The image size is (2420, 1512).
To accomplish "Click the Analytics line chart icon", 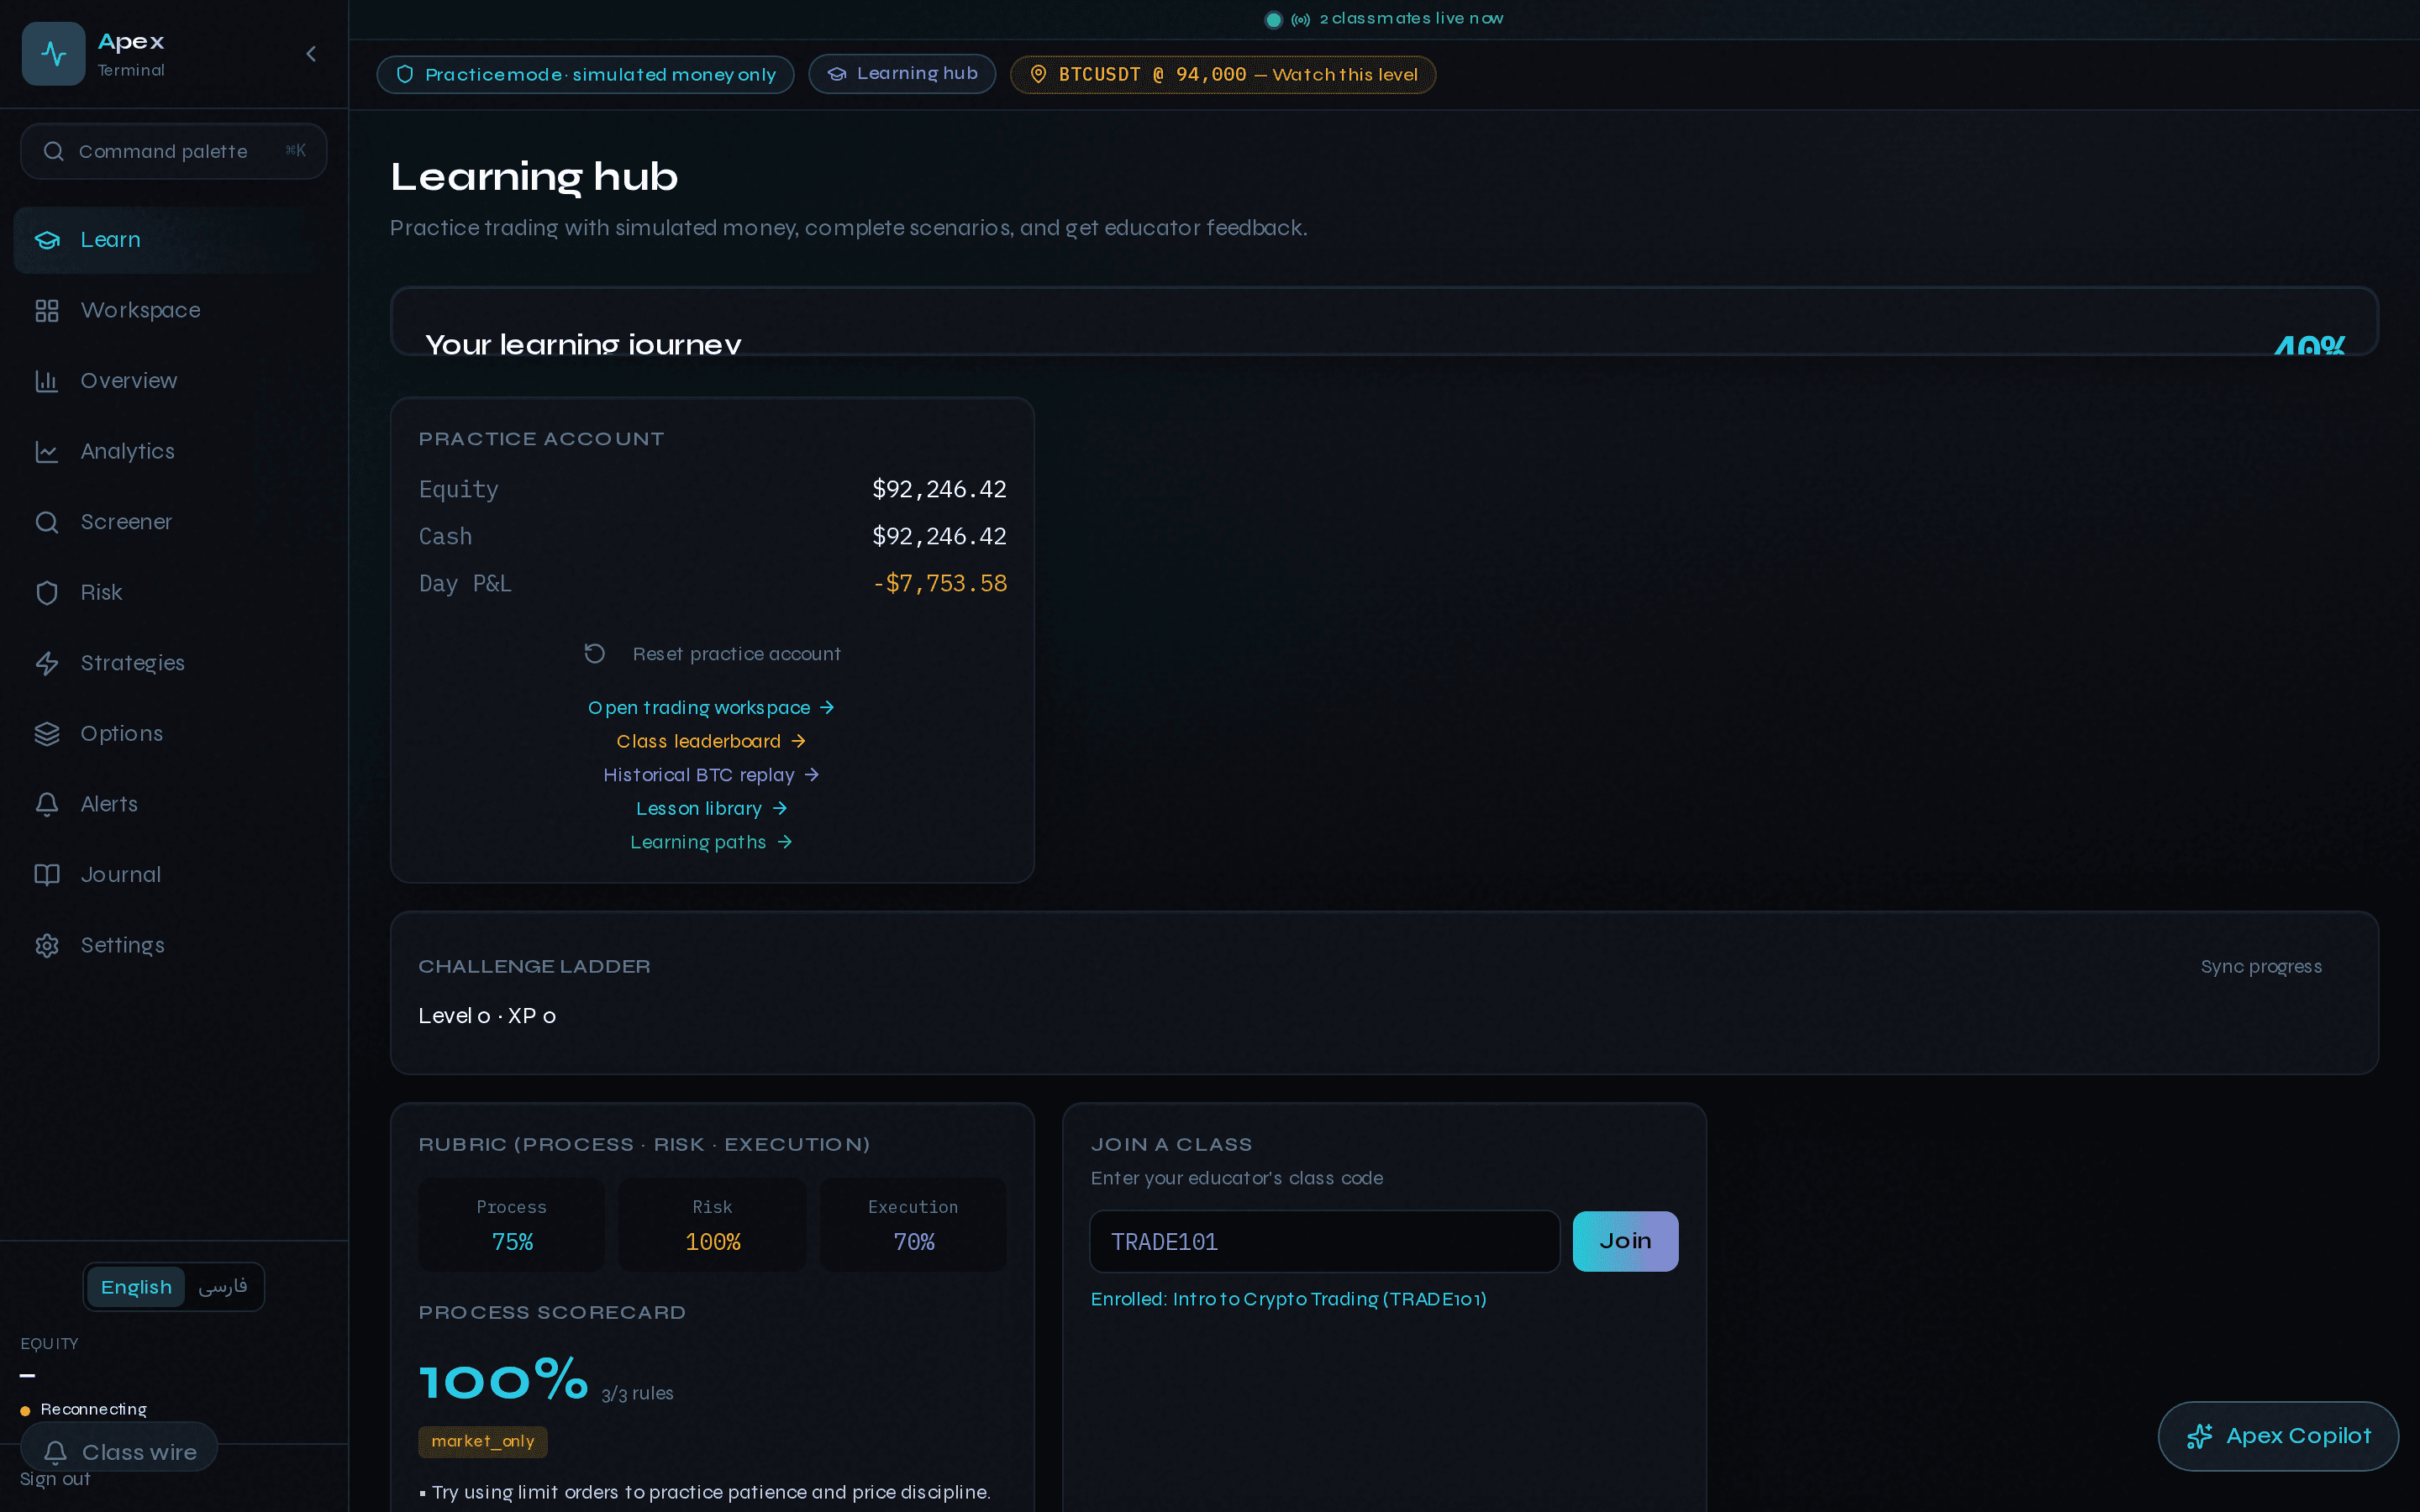I will tap(47, 451).
